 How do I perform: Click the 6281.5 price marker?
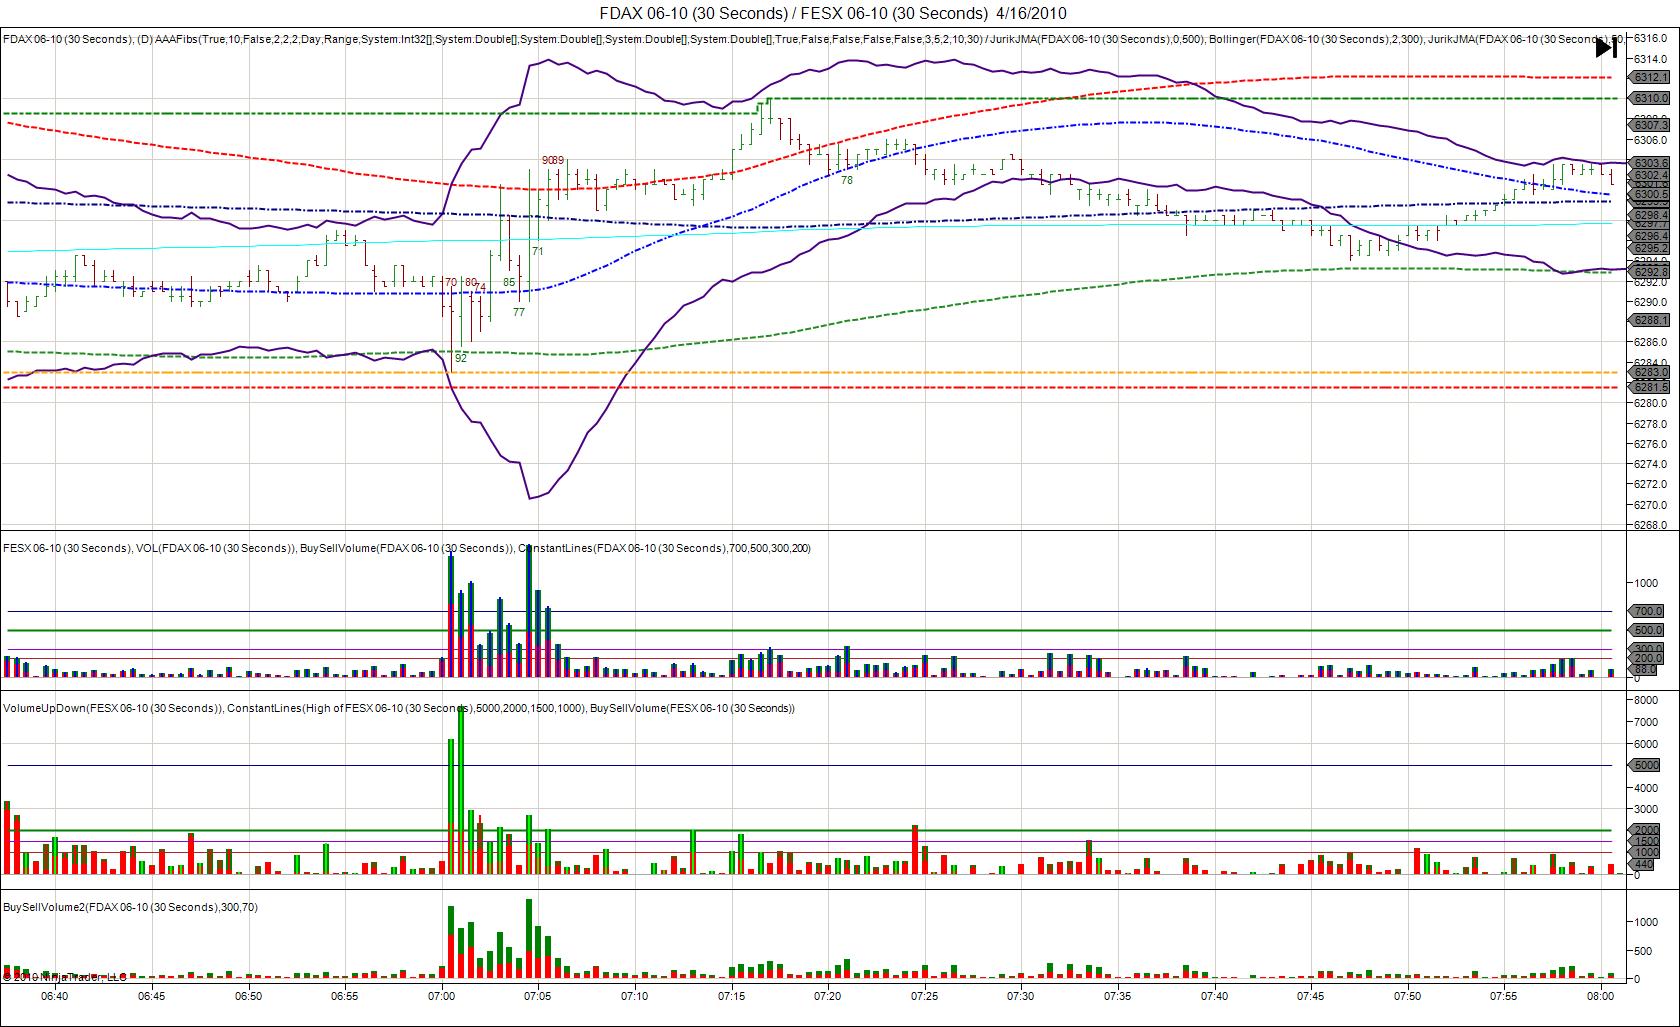coord(1650,387)
